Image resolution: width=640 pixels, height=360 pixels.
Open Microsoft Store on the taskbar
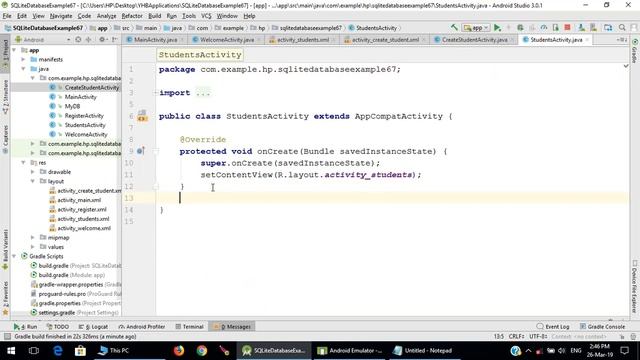click(80, 350)
